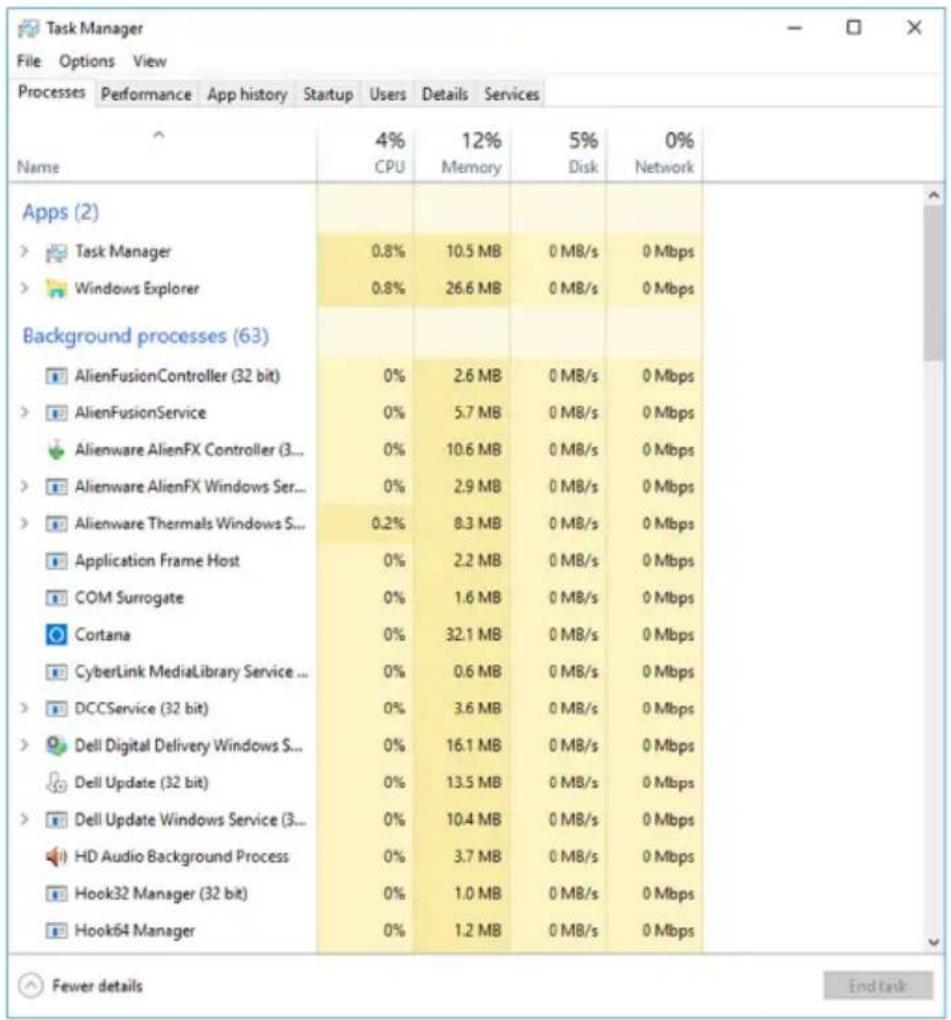The width and height of the screenshot is (951, 1020).
Task: Switch to the Startup tab
Action: tap(328, 94)
